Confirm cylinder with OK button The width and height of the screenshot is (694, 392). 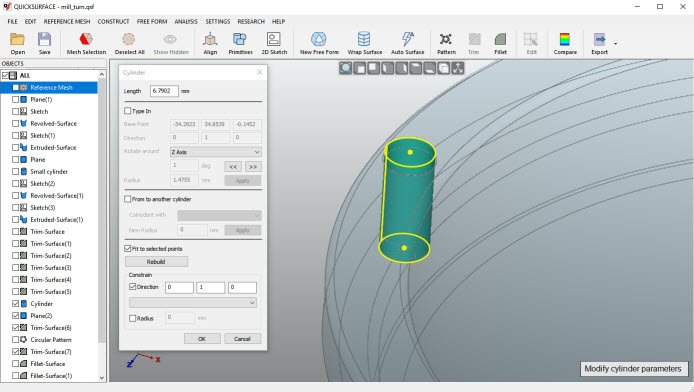pyautogui.click(x=202, y=338)
